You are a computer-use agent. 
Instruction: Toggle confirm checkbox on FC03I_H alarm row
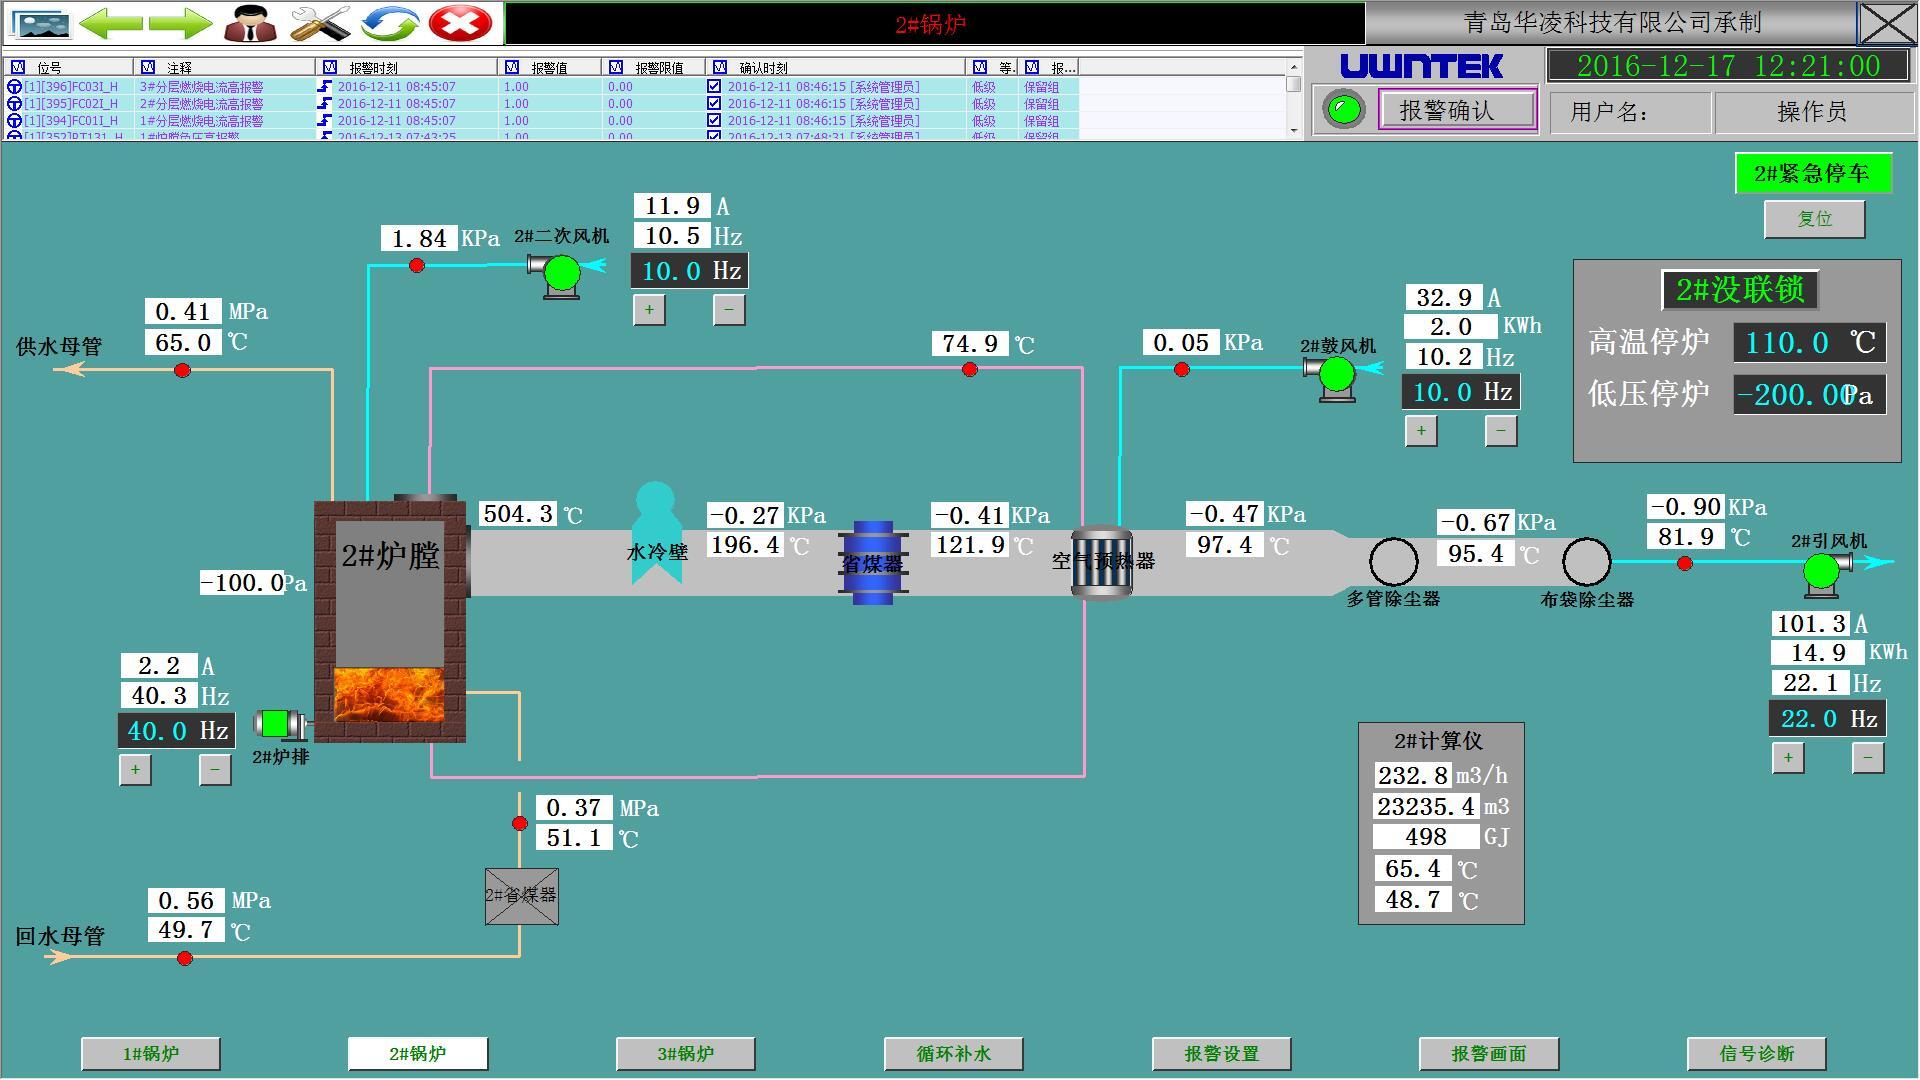coord(714,87)
